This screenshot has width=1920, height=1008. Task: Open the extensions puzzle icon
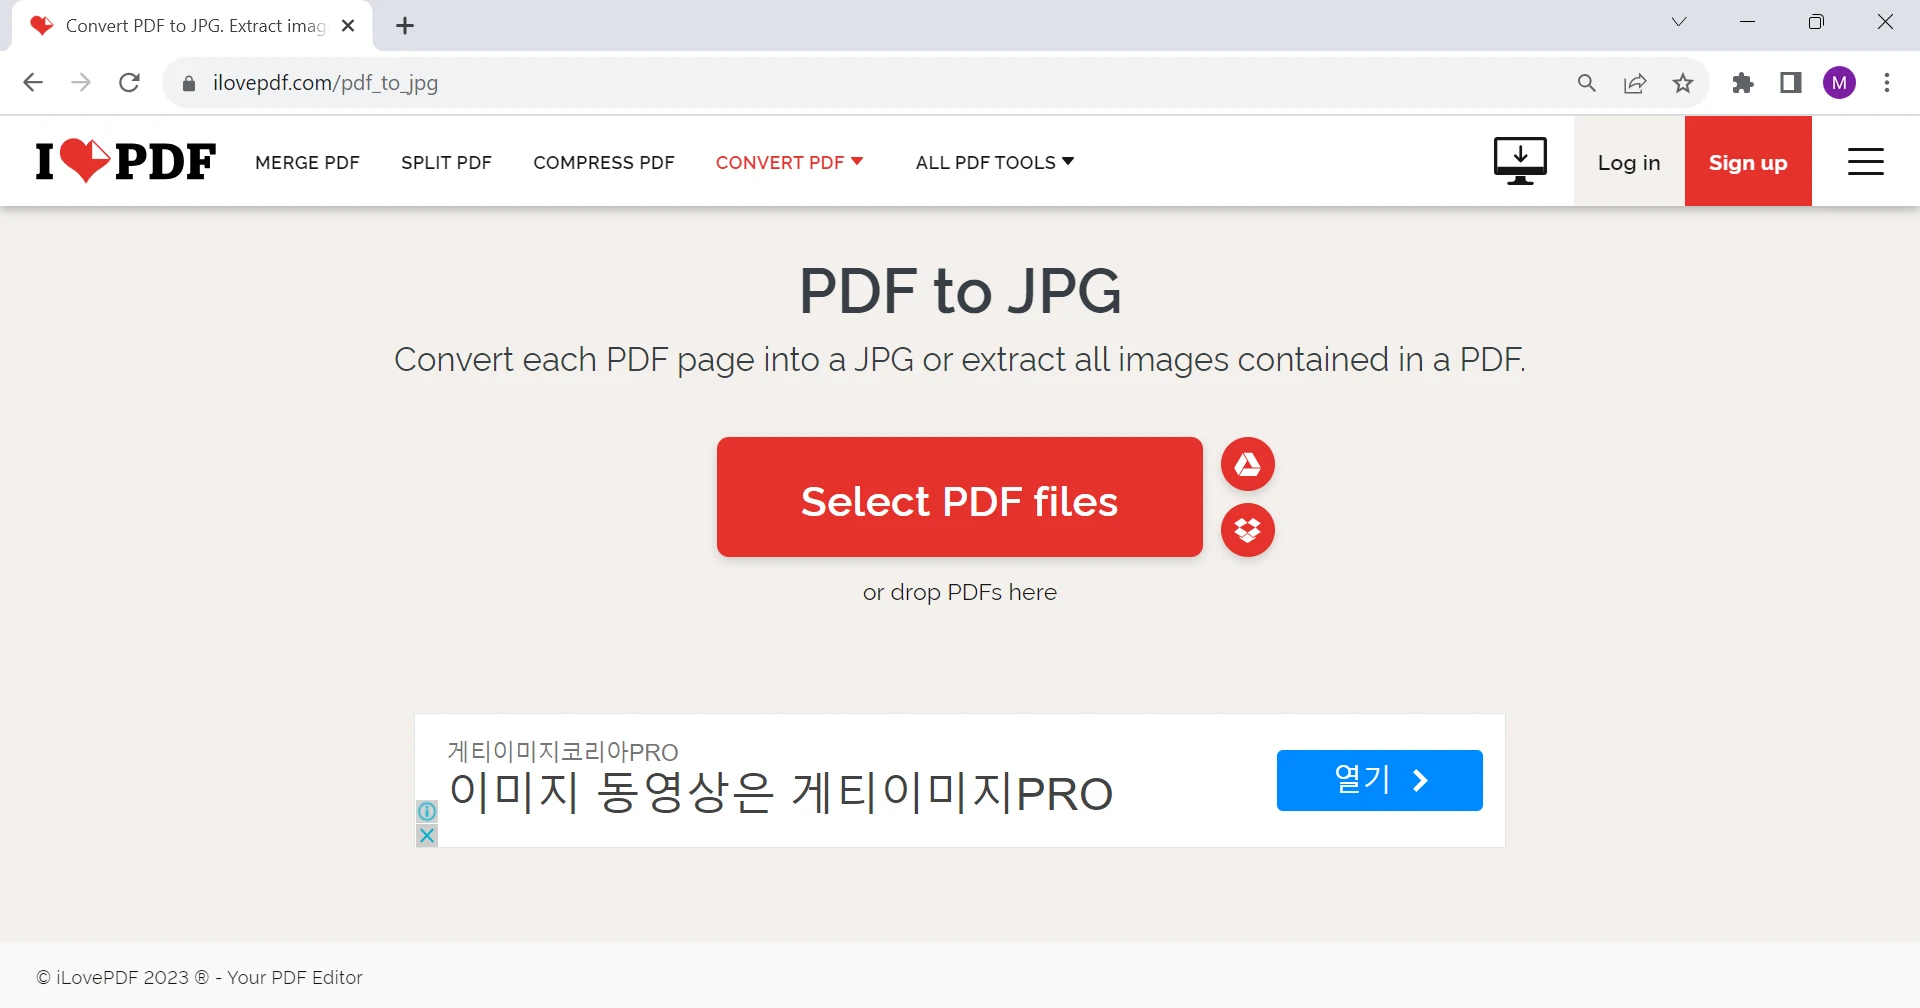click(1743, 83)
